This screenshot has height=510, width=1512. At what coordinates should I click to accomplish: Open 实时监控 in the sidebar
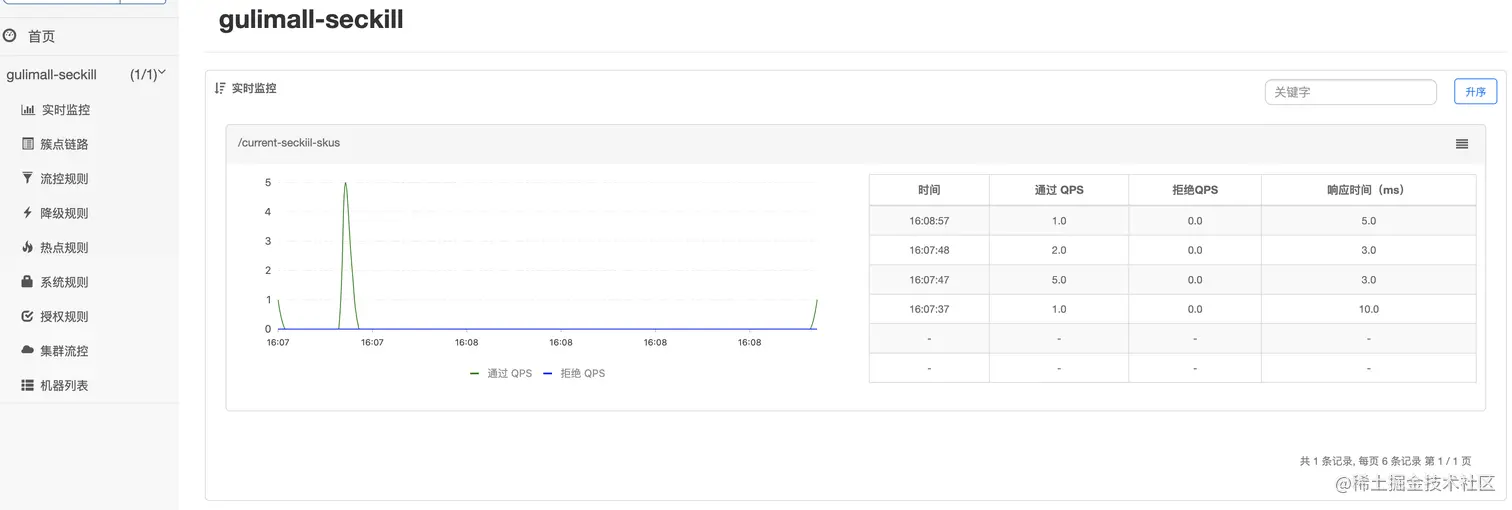[x=66, y=110]
